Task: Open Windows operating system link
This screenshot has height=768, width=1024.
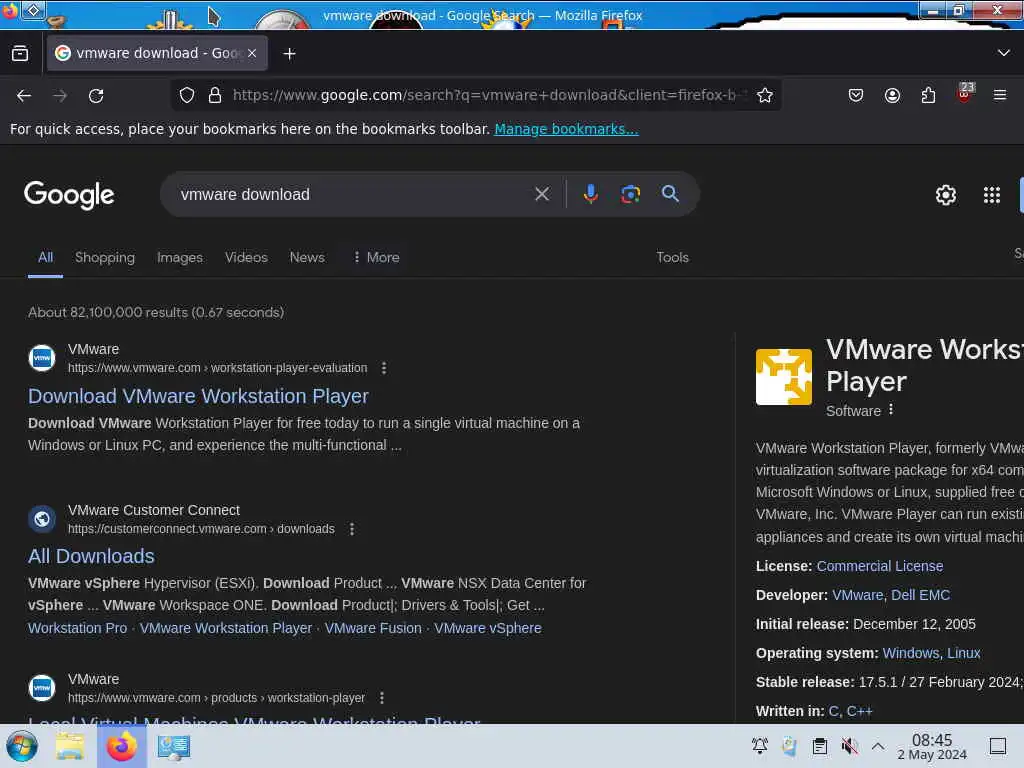Action: [x=912, y=654]
